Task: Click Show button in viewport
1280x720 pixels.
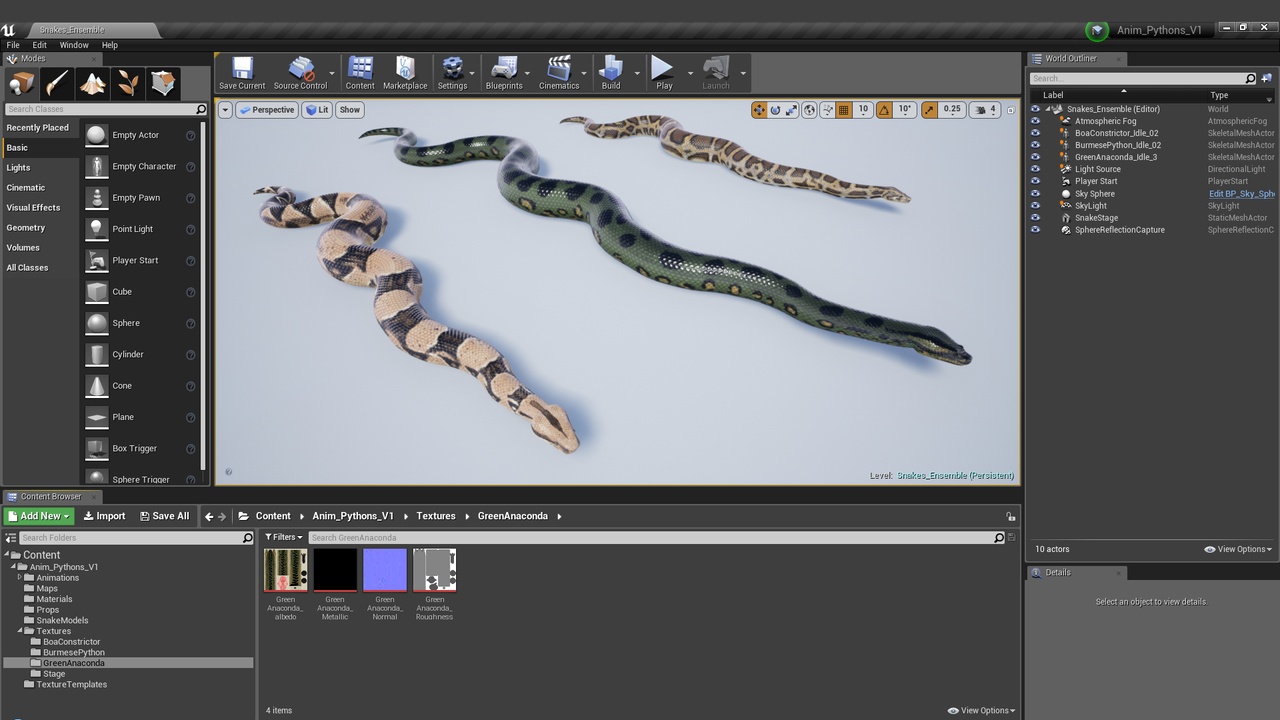Action: pyautogui.click(x=349, y=110)
